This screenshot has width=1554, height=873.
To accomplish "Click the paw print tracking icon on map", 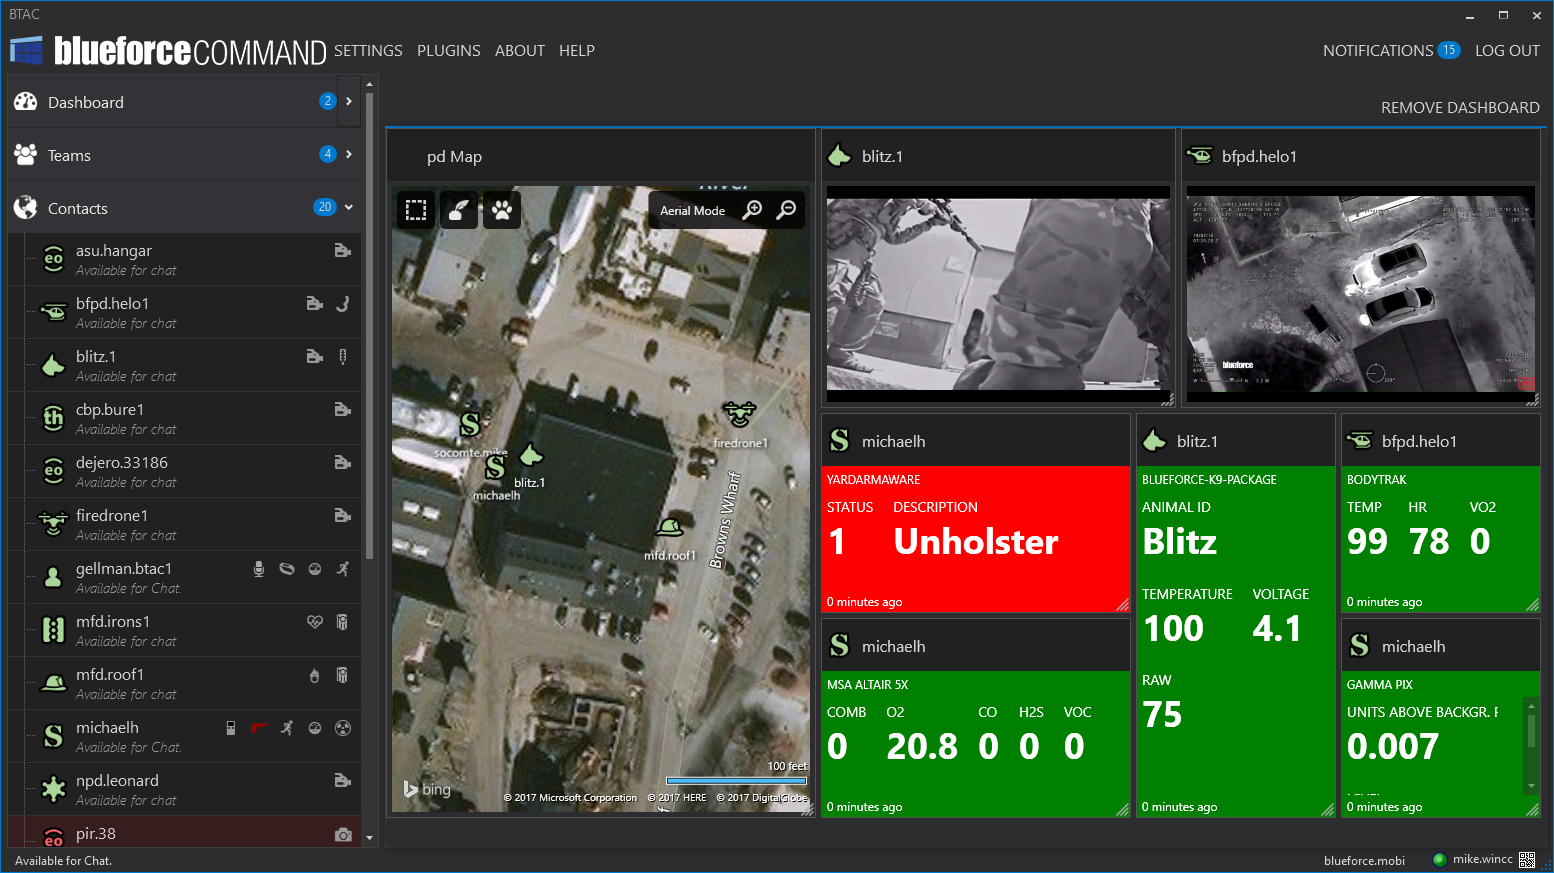I will [x=502, y=210].
